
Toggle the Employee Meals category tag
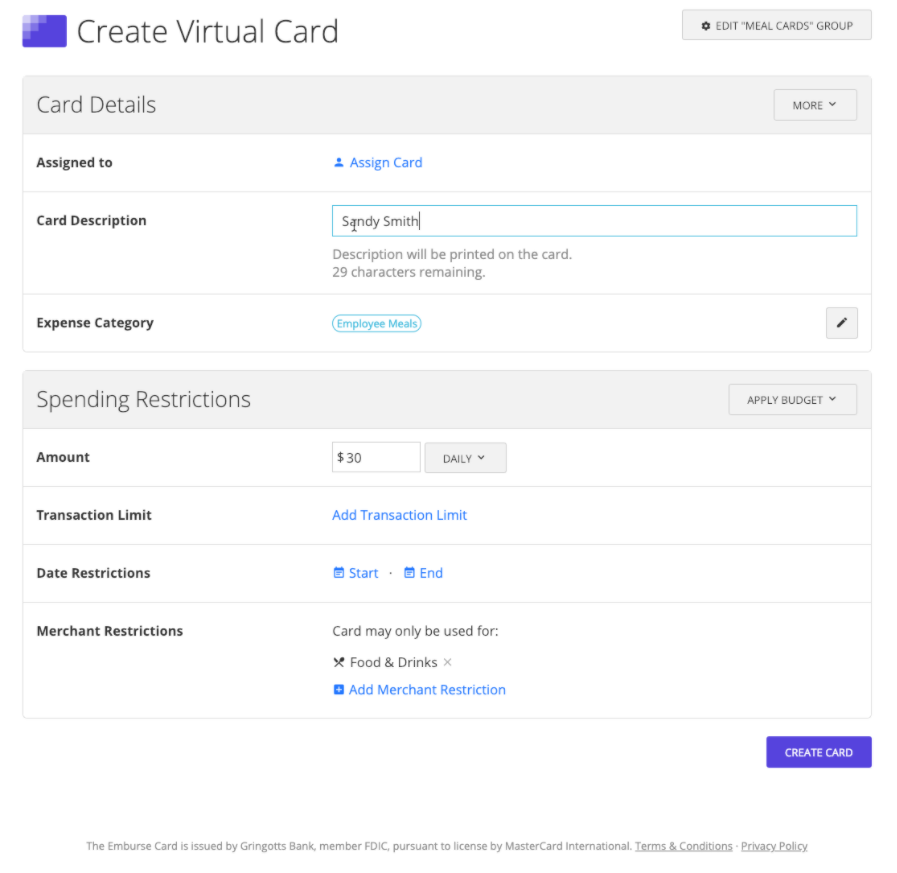pos(376,322)
